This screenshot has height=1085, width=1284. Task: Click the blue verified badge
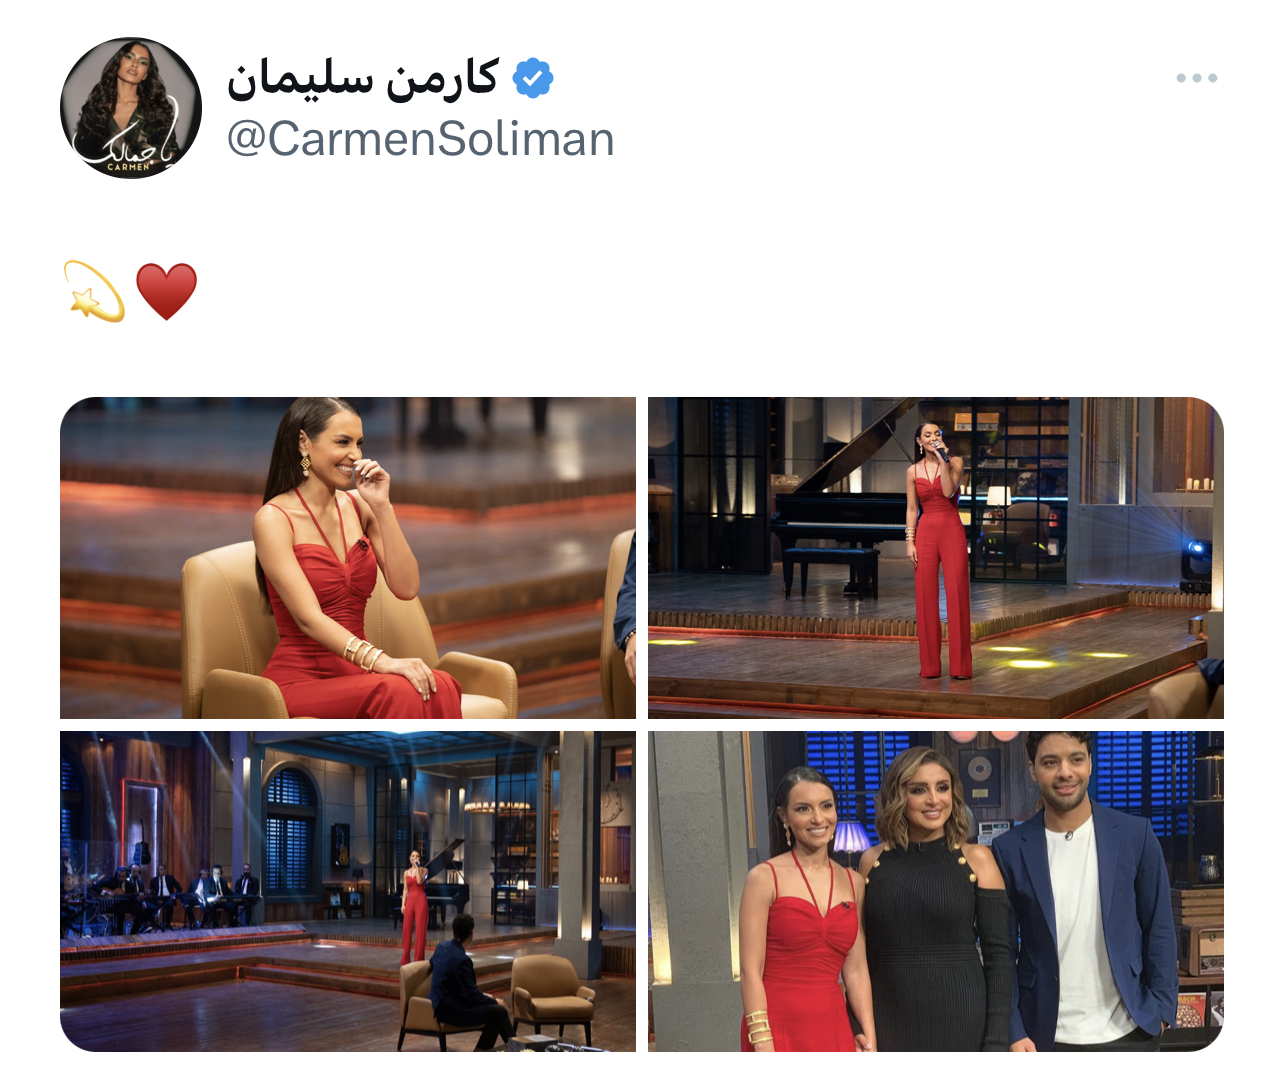tap(533, 78)
